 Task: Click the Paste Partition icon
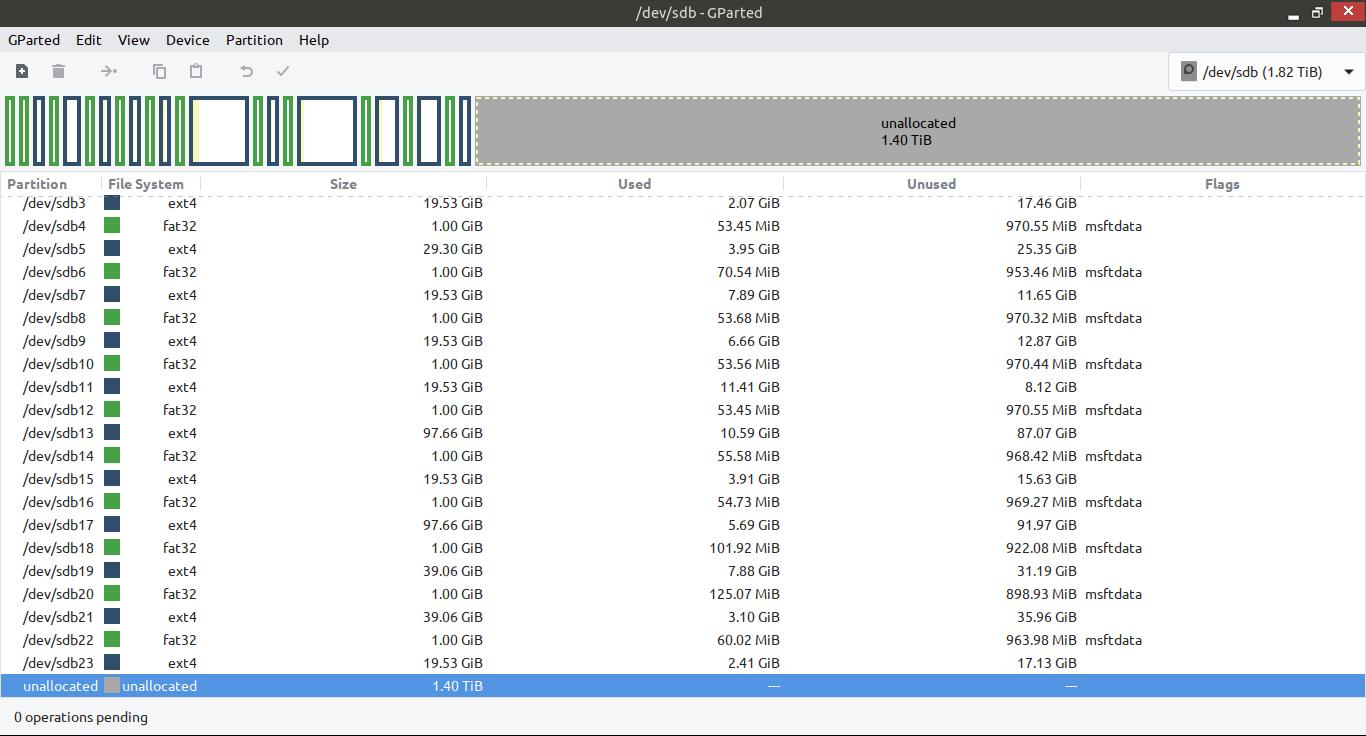(195, 71)
